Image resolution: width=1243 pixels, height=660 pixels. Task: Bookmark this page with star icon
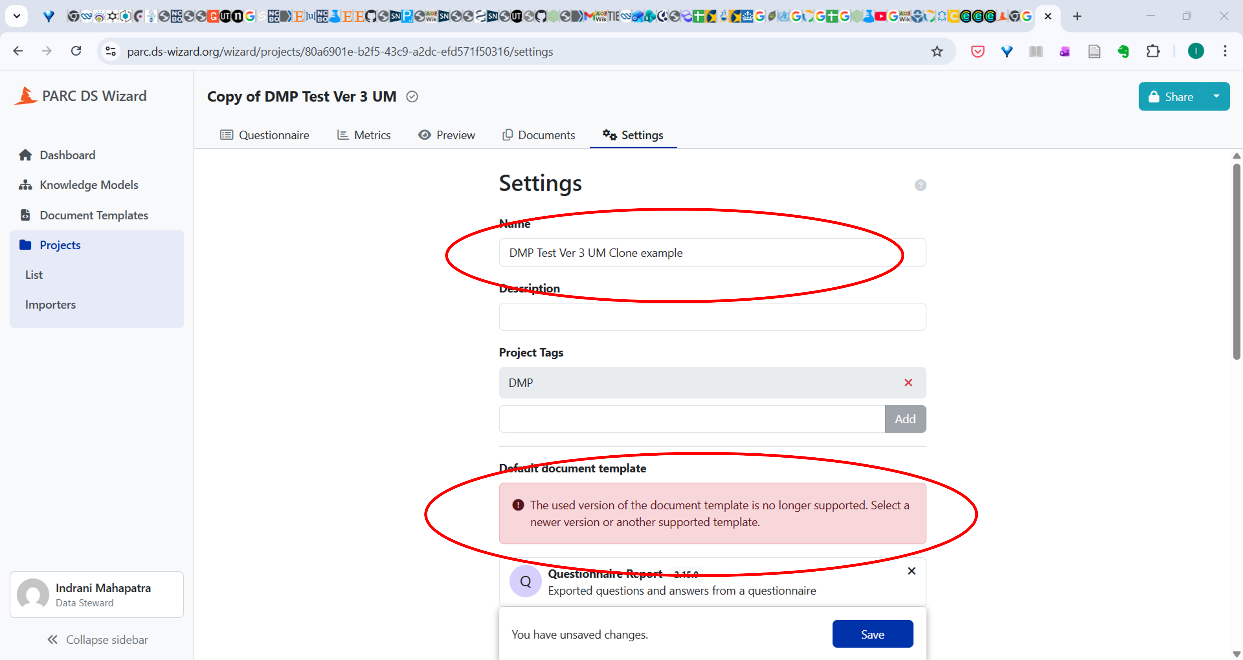[x=937, y=51]
